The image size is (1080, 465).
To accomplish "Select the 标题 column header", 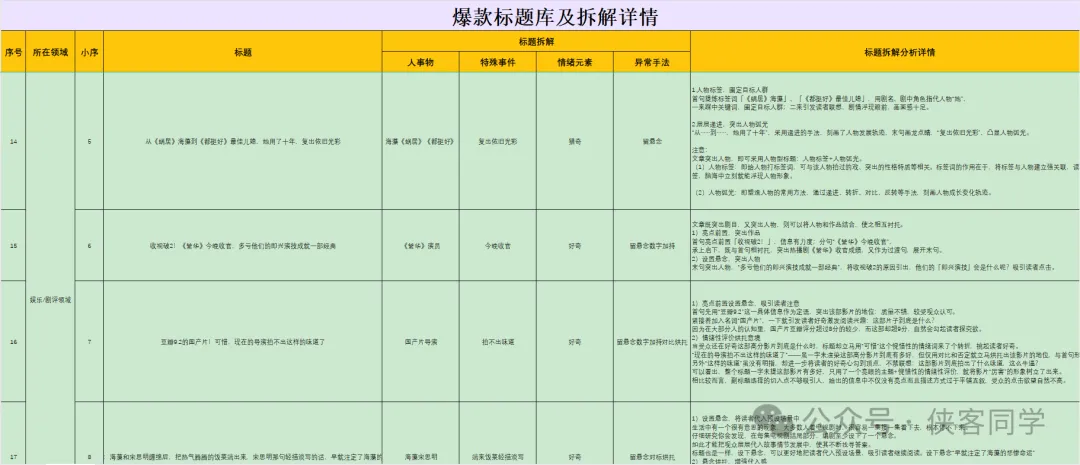I will (242, 52).
